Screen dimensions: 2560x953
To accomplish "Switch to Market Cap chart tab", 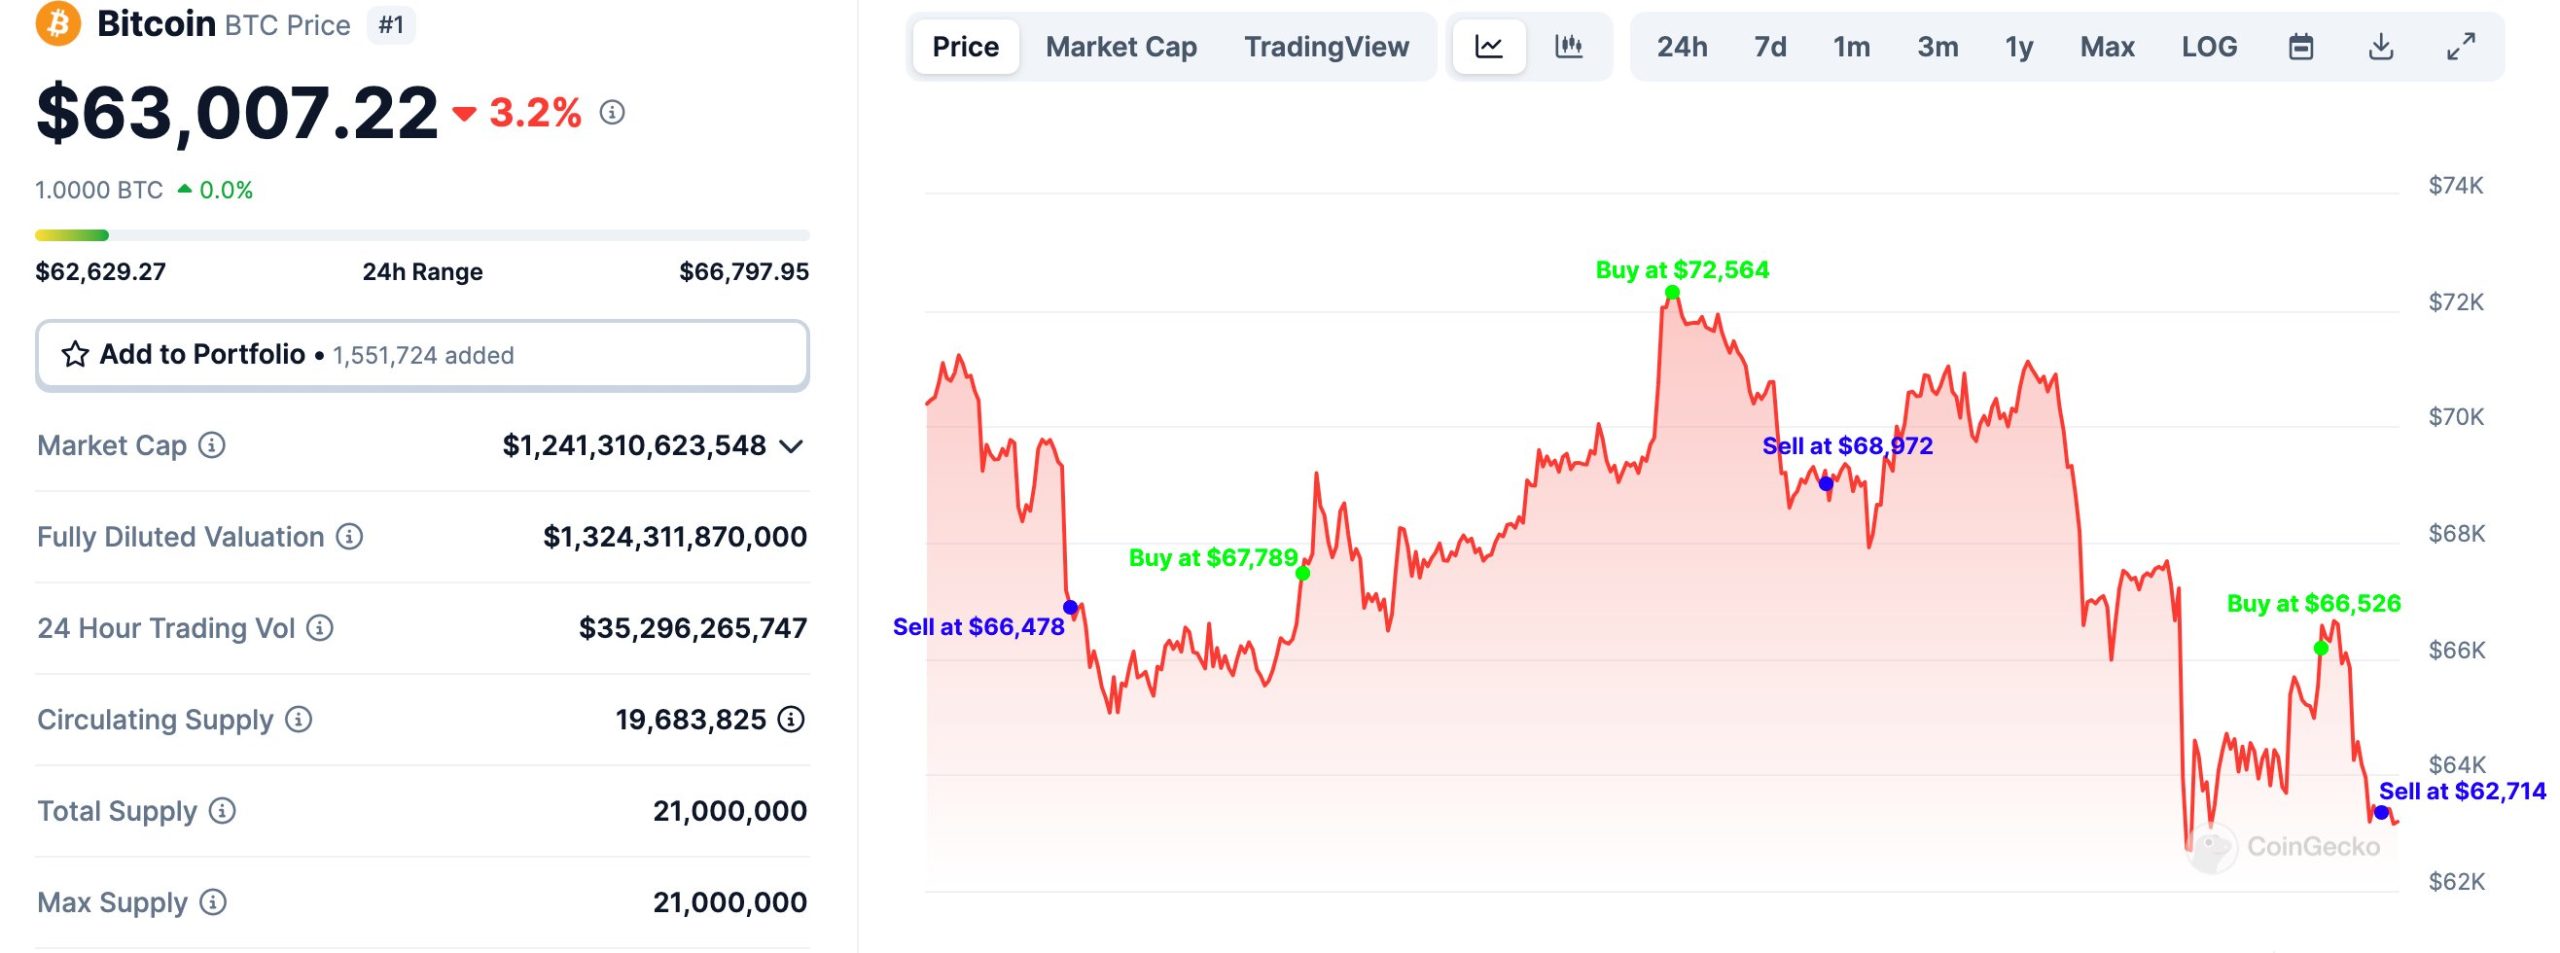I will [1121, 46].
